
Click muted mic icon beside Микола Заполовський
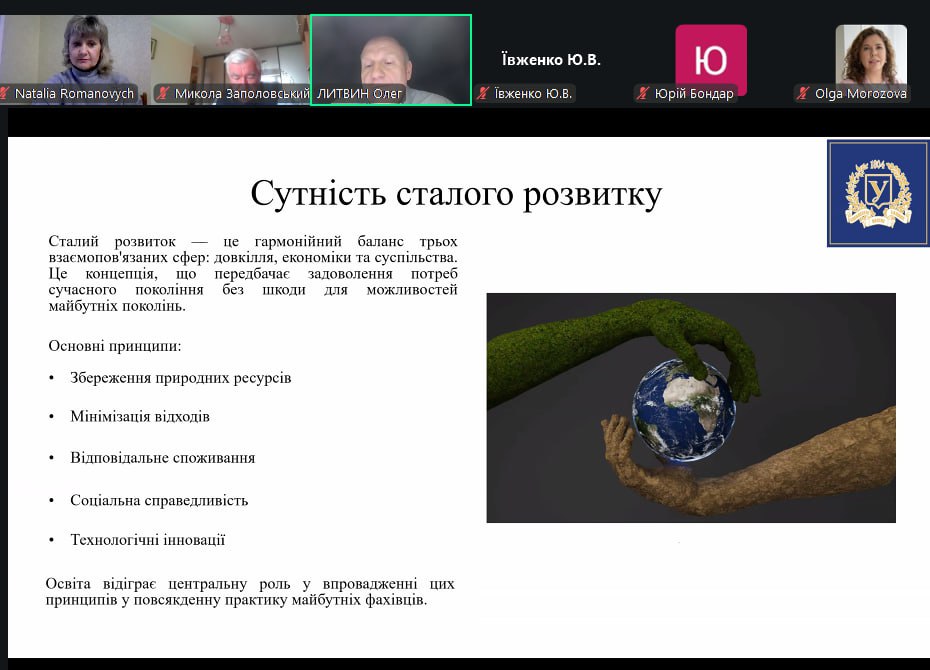point(163,94)
